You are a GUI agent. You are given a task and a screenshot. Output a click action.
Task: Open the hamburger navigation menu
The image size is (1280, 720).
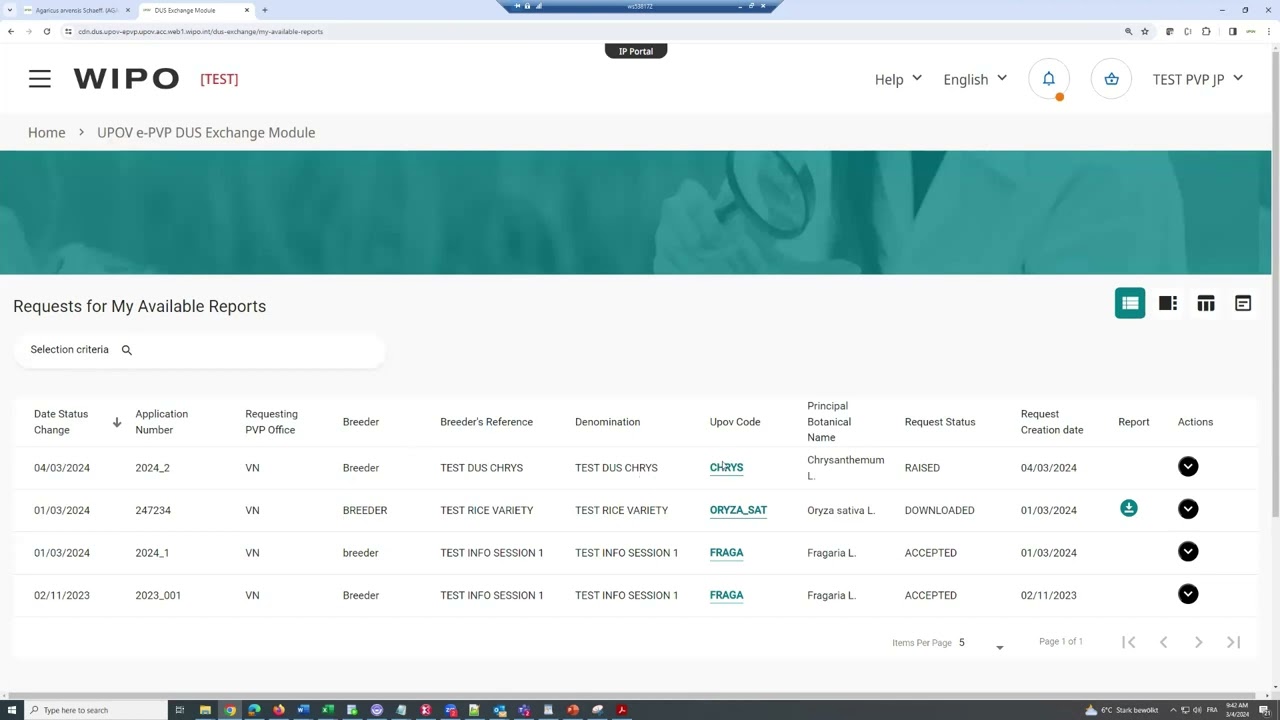40,79
